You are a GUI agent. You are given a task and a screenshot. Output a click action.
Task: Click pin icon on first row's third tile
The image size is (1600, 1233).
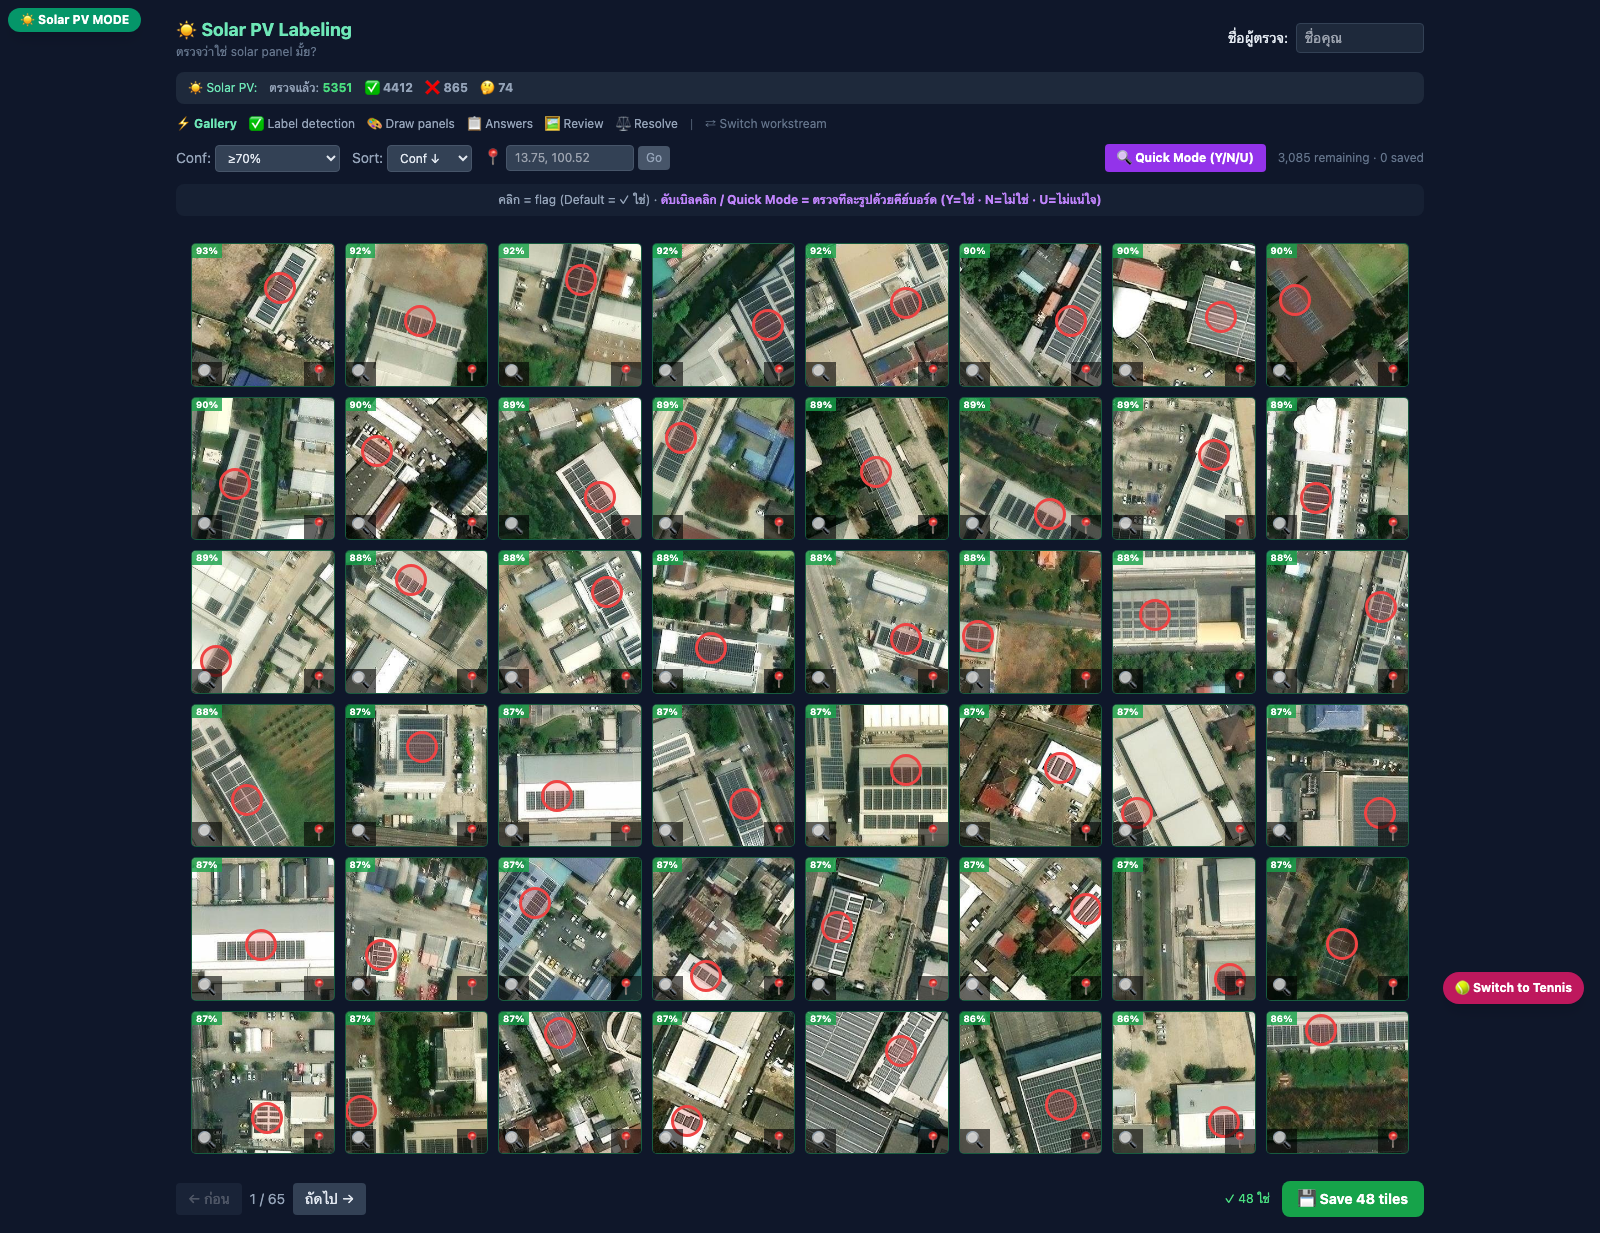tap(626, 373)
